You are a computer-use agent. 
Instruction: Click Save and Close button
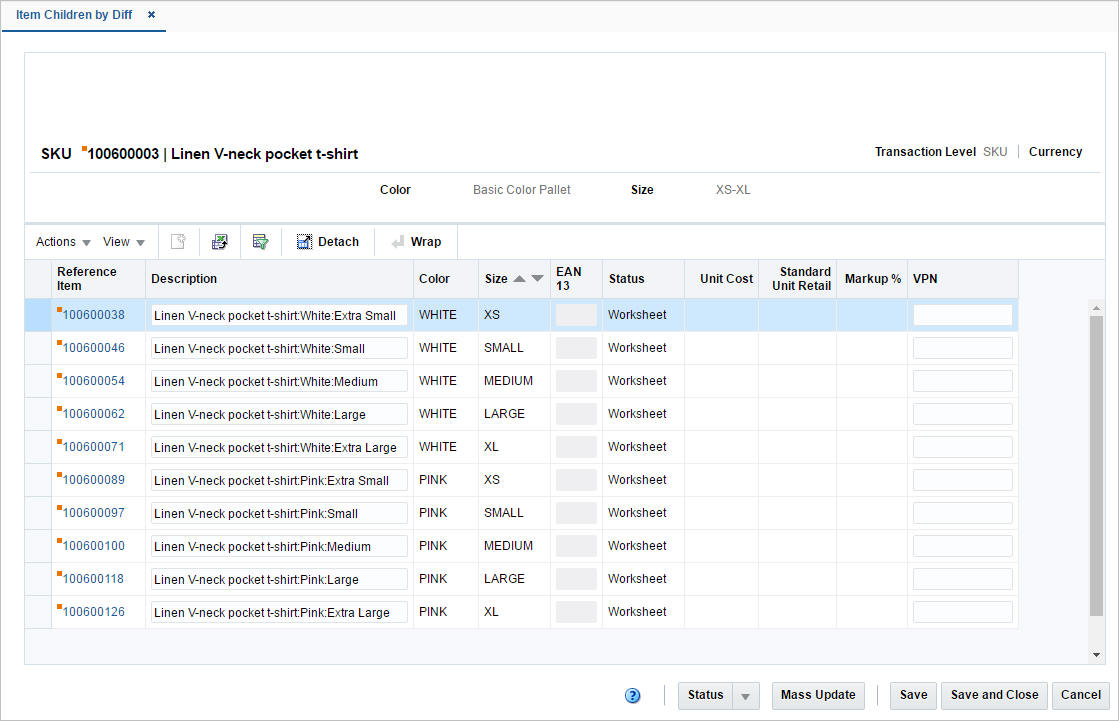pos(994,695)
